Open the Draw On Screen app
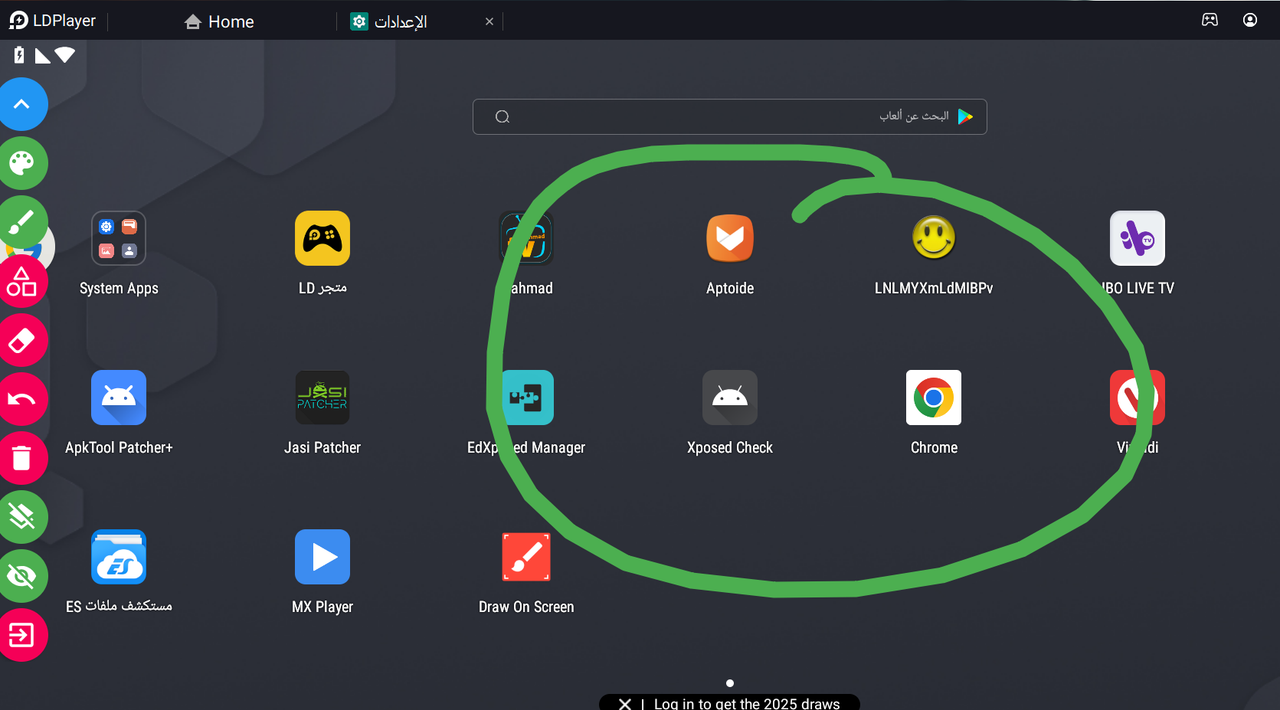 (526, 557)
